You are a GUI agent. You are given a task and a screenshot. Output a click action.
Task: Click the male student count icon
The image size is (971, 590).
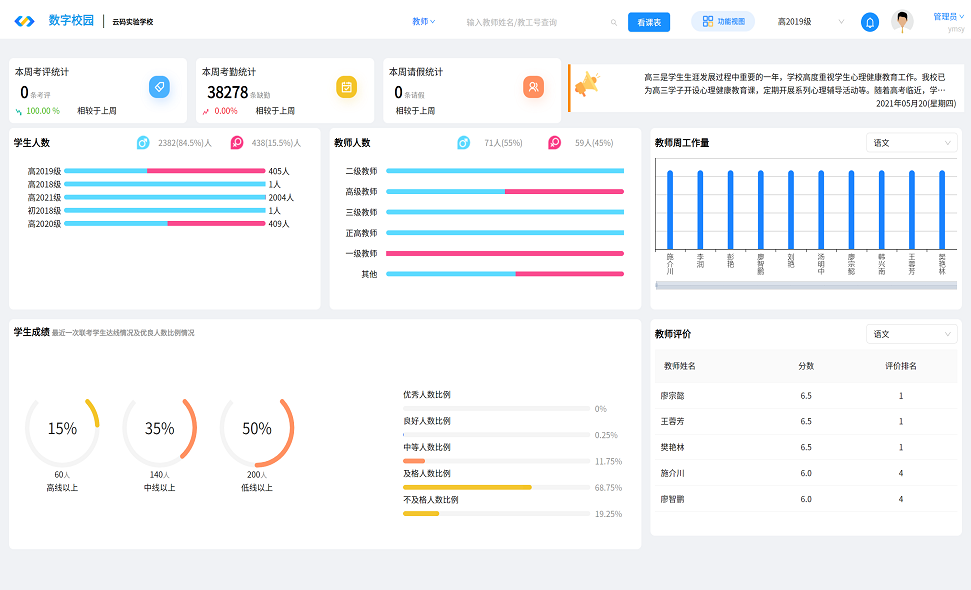point(143,143)
